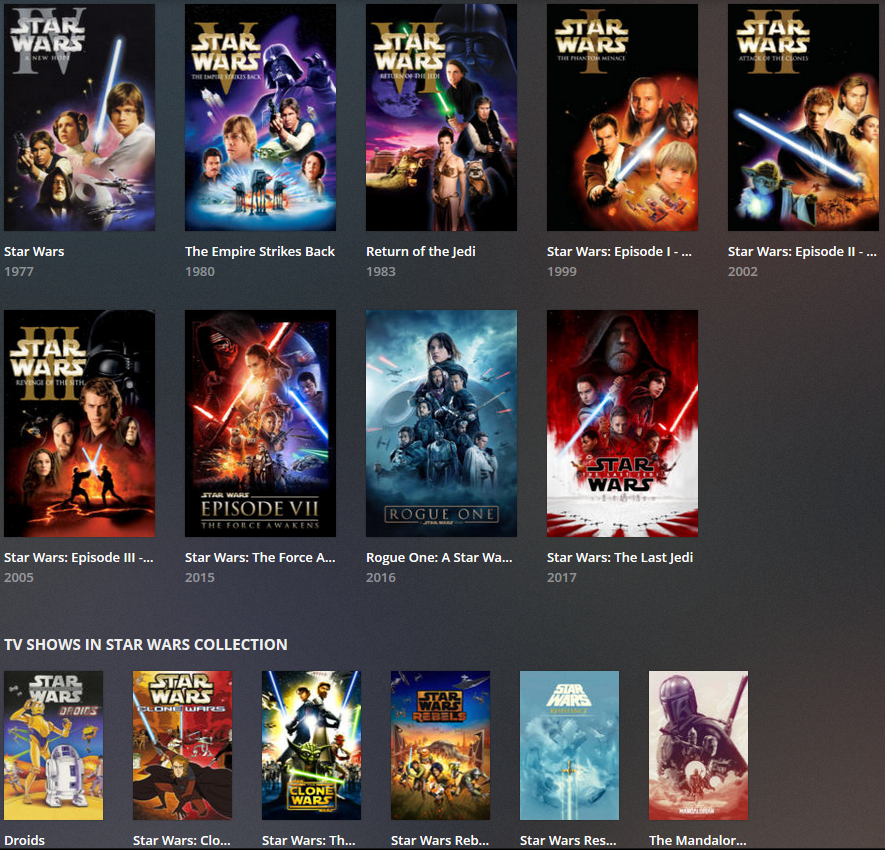The height and width of the screenshot is (850, 885).
Task: Click the 'Star Wars: The Last Jedi' title
Action: pyautogui.click(x=620, y=558)
